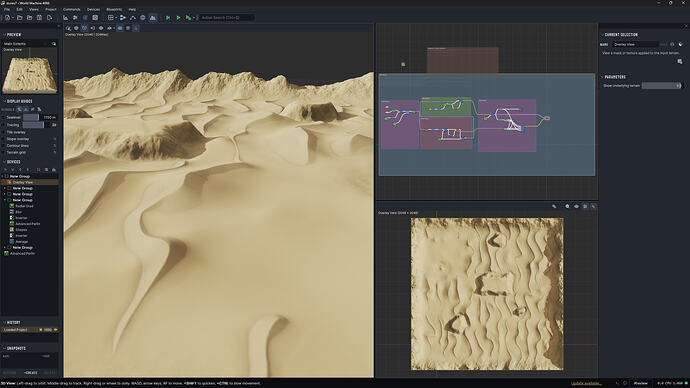Click the second green play Build button
The height and width of the screenshot is (388, 690).
(178, 18)
